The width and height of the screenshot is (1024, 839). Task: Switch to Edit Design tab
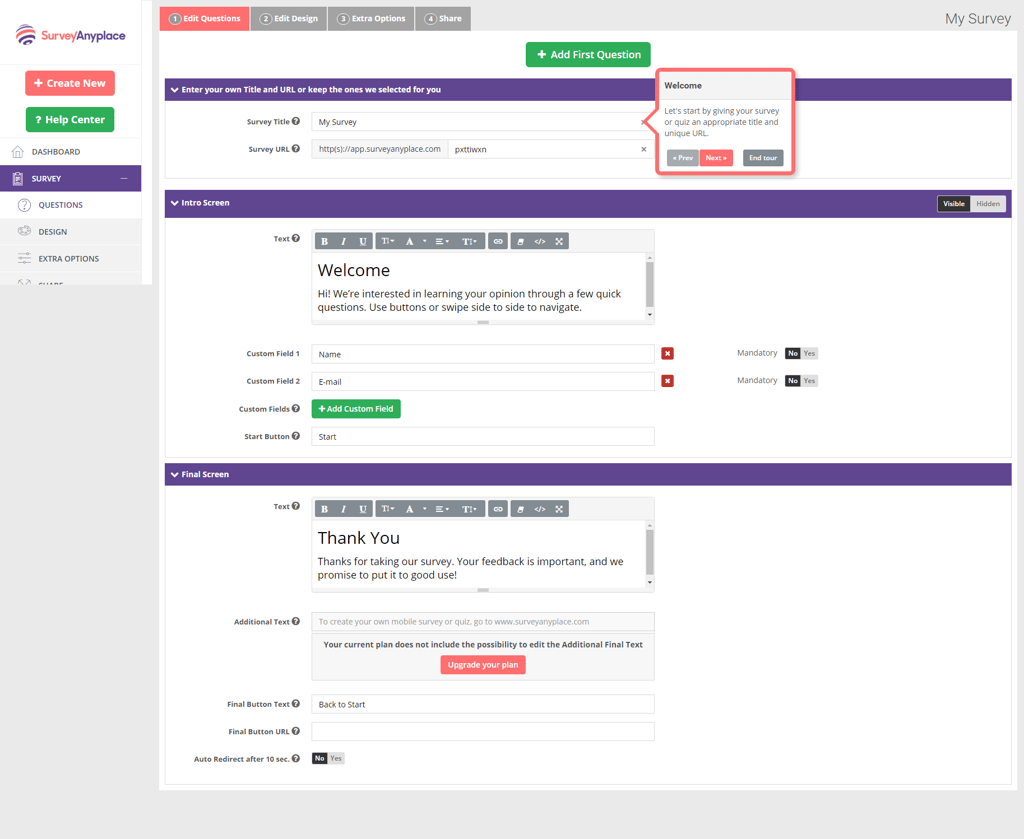(289, 18)
